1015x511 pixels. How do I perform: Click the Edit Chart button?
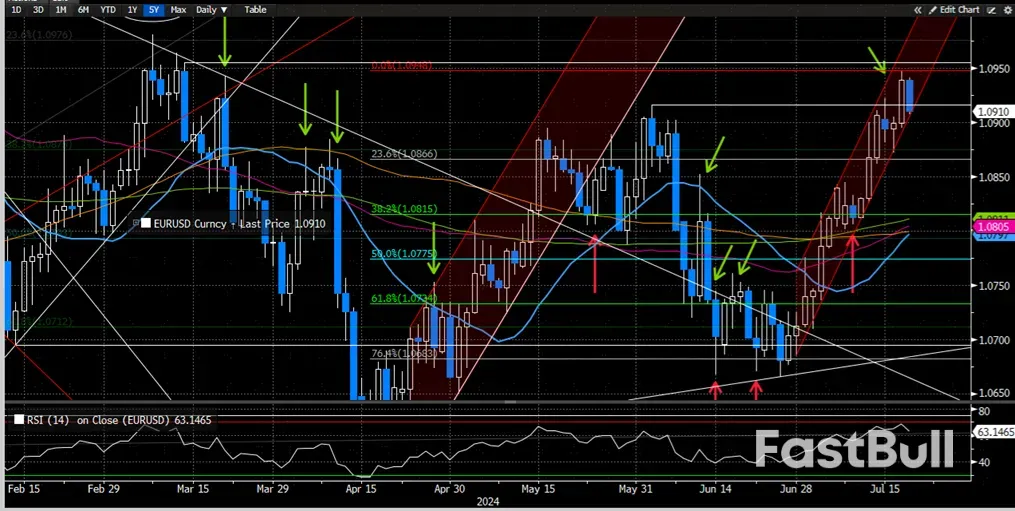click(x=960, y=9)
